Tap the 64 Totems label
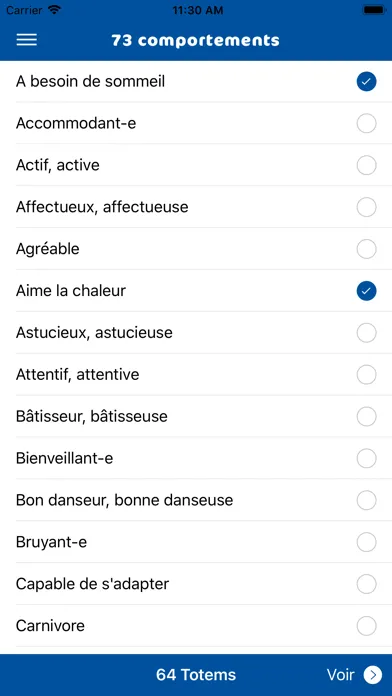This screenshot has height=696, width=392. (x=196, y=675)
